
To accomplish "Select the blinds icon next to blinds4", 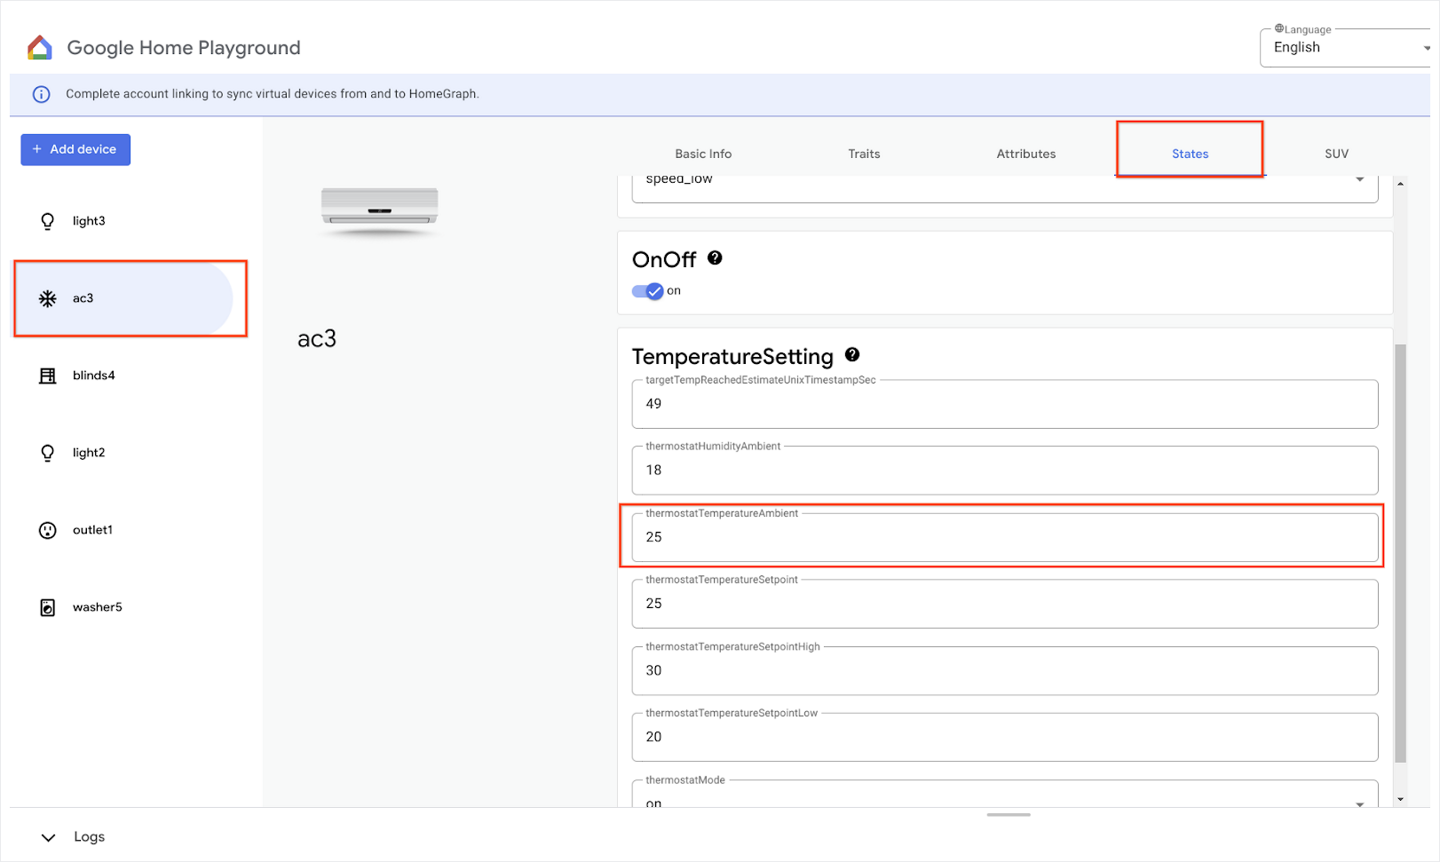I will coord(47,374).
